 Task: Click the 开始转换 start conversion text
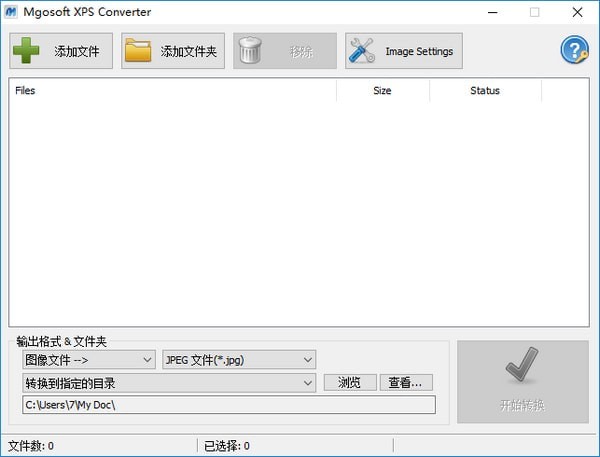pyautogui.click(x=522, y=405)
